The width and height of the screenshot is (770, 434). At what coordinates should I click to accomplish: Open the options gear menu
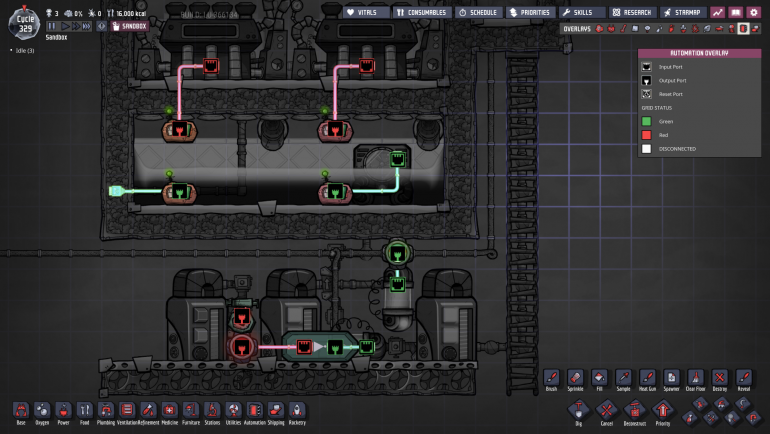pos(754,12)
